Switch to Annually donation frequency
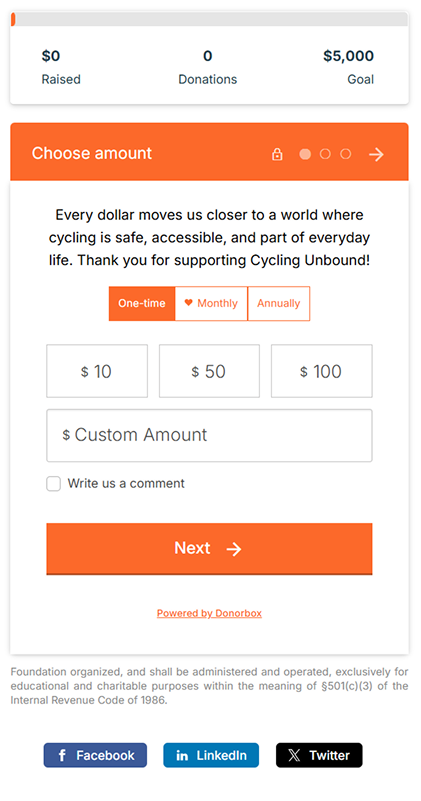Image resolution: width=421 pixels, height=801 pixels. (278, 303)
